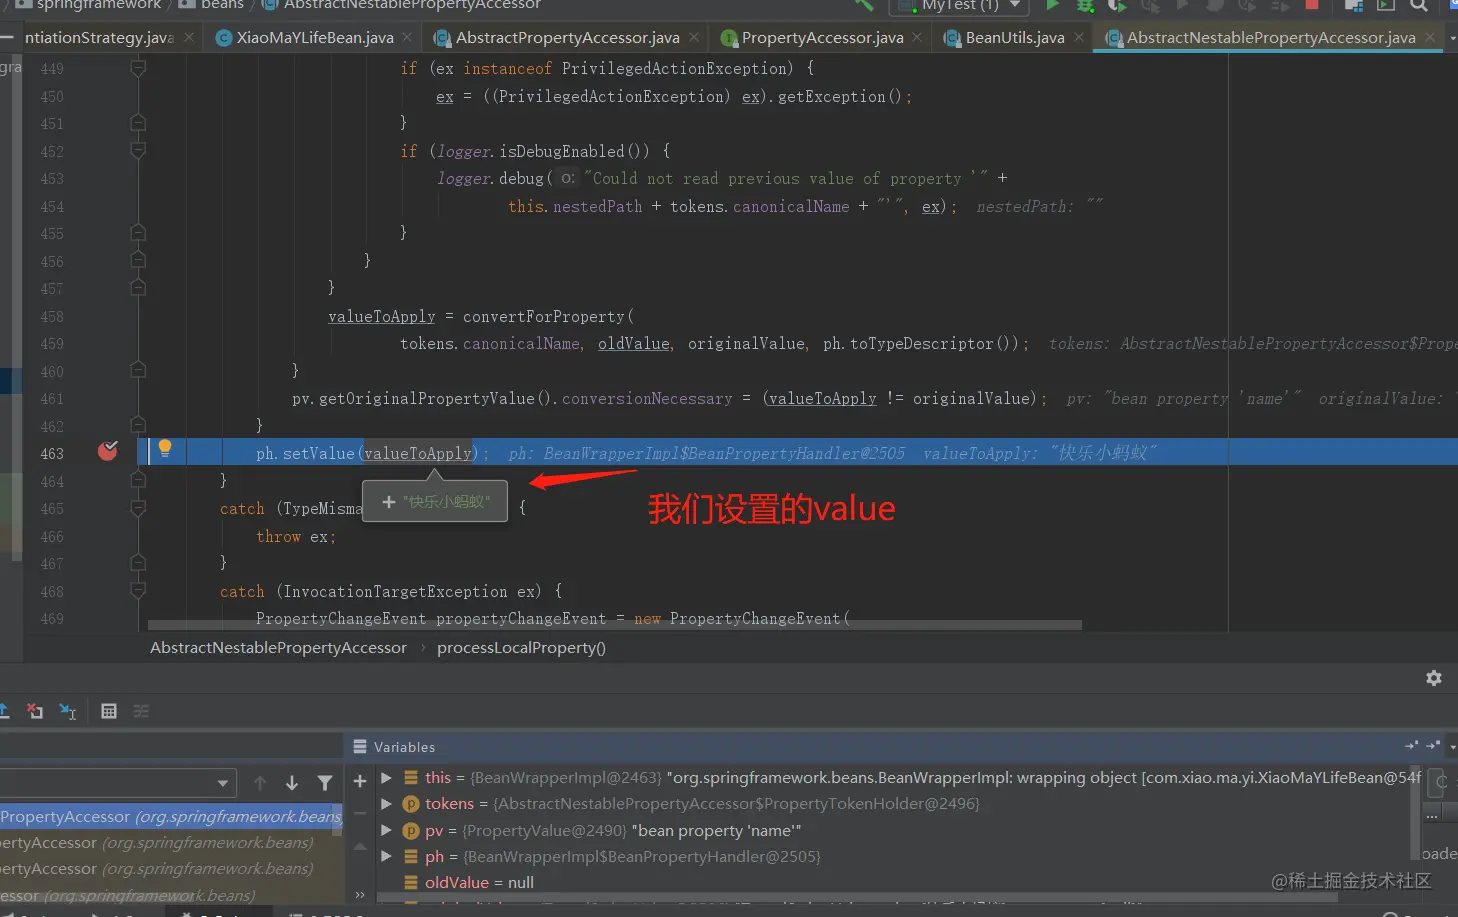Open the thread selector dropdown
This screenshot has height=917, width=1458.
click(117, 783)
